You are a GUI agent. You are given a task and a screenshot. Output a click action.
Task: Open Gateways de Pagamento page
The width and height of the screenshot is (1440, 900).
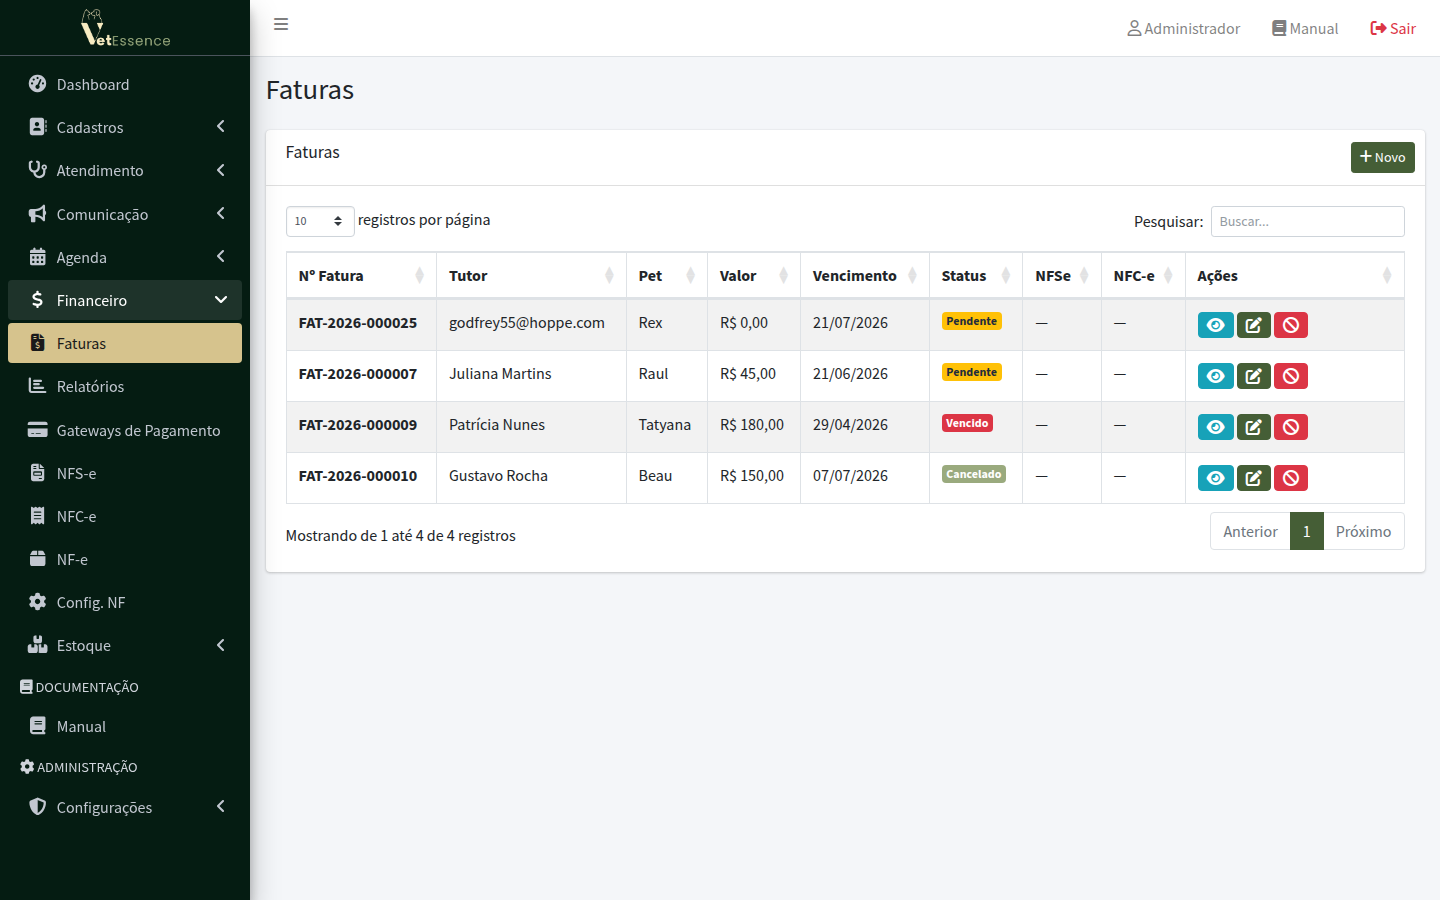coord(125,430)
